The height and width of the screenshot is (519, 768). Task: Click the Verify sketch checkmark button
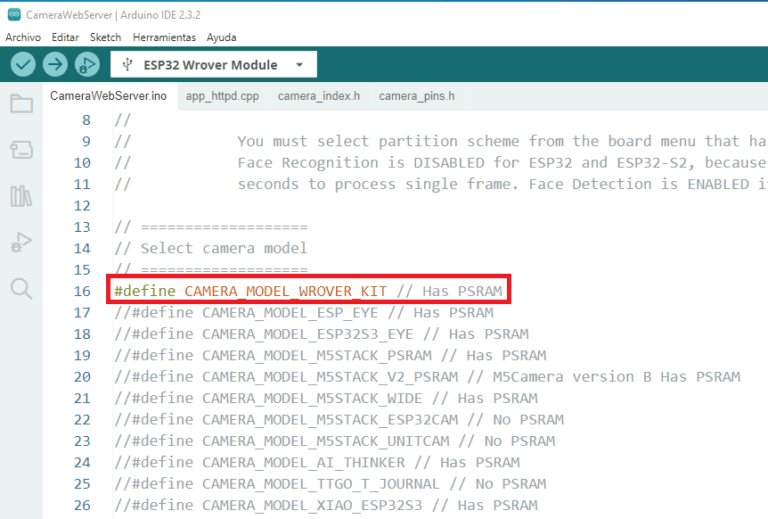(23, 65)
